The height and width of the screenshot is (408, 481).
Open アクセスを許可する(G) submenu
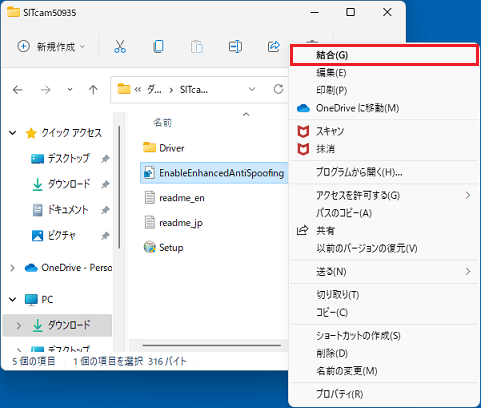(x=384, y=195)
